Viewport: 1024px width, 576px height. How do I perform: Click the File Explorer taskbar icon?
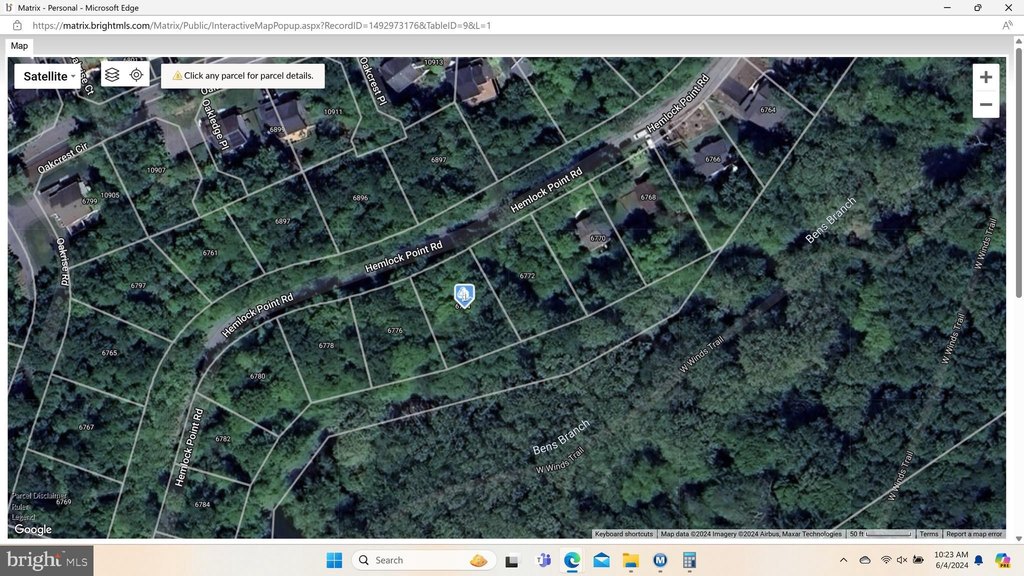point(631,560)
